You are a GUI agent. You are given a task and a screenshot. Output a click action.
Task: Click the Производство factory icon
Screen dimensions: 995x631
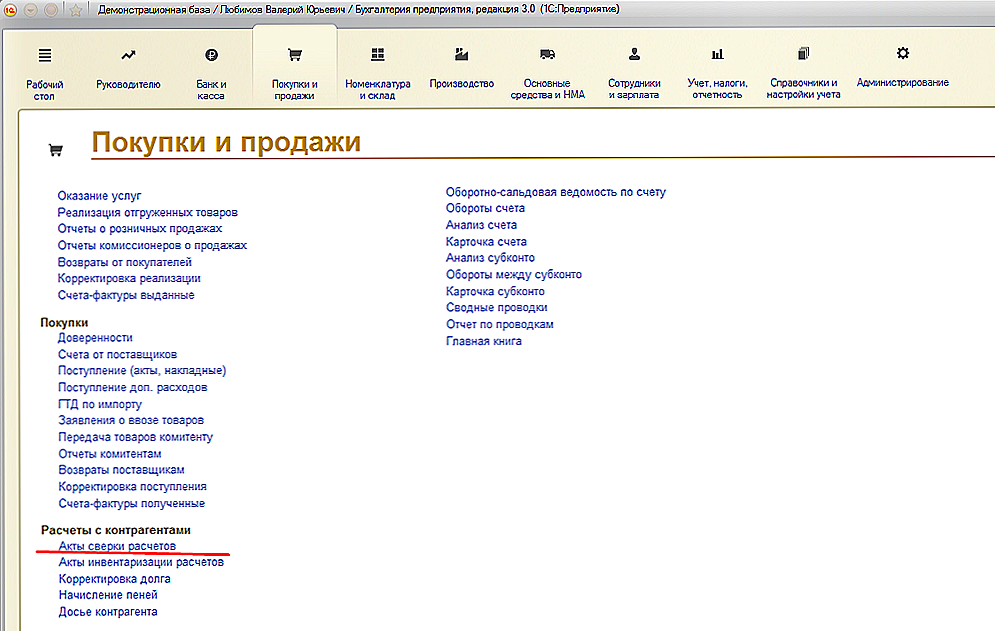coord(461,54)
